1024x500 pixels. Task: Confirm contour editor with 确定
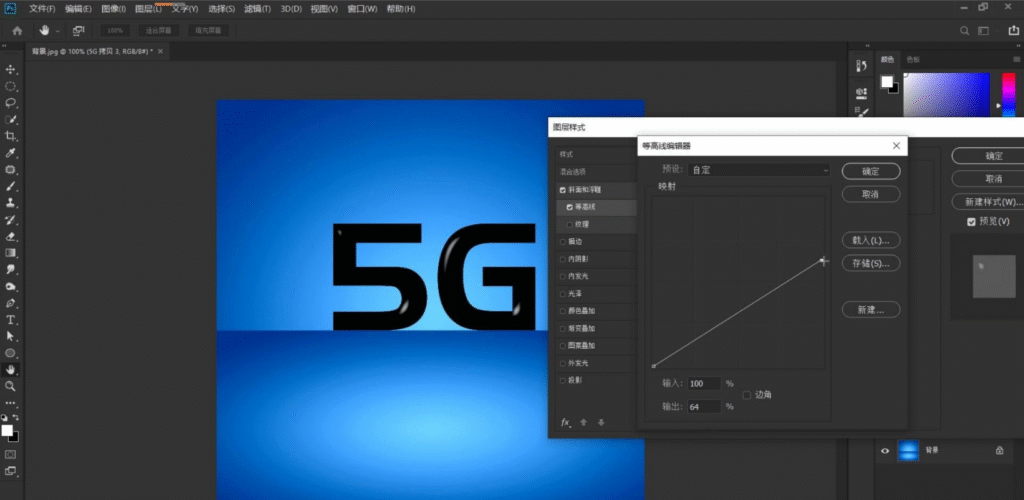[871, 171]
